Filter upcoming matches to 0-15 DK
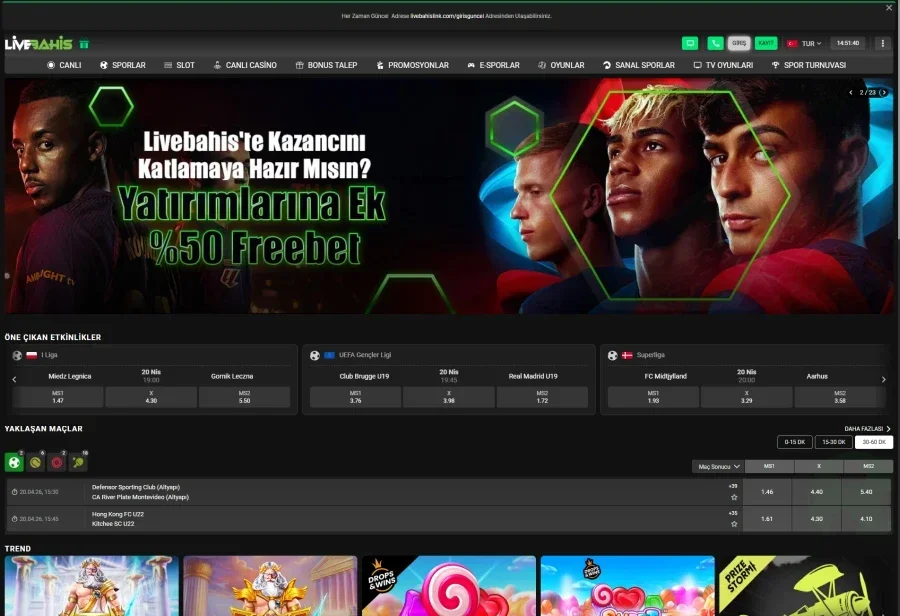The height and width of the screenshot is (616, 900). click(795, 442)
